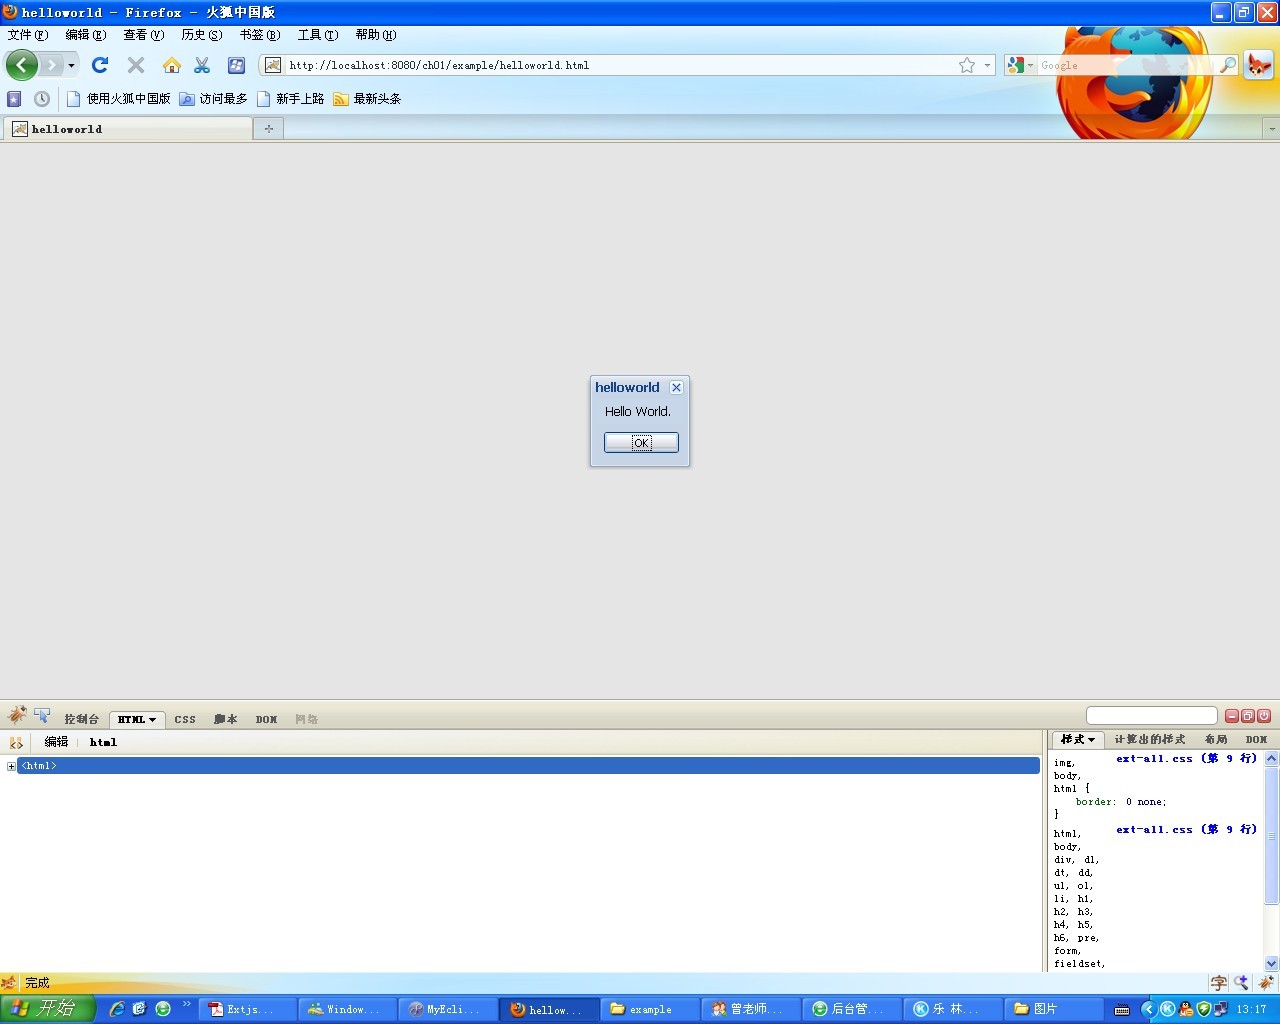Open the 查看 menu

144,35
